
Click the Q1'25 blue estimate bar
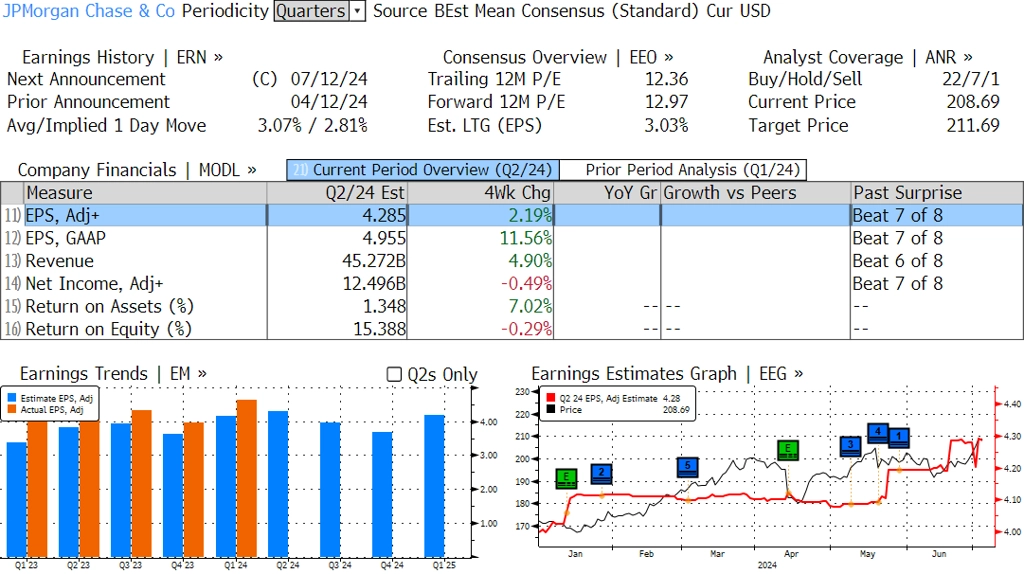pos(434,486)
